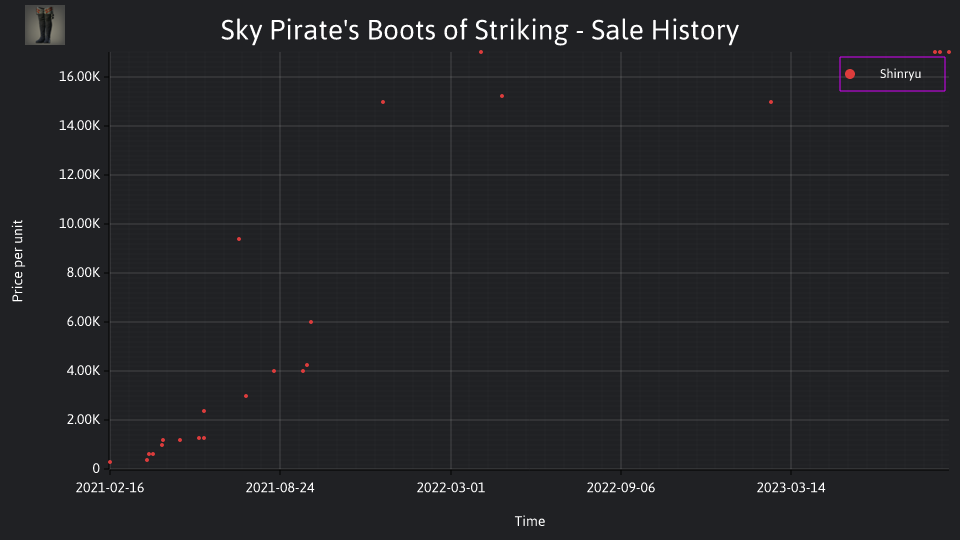960x540 pixels.
Task: Select the data point just above 15K in 2022
Action: [502, 96]
